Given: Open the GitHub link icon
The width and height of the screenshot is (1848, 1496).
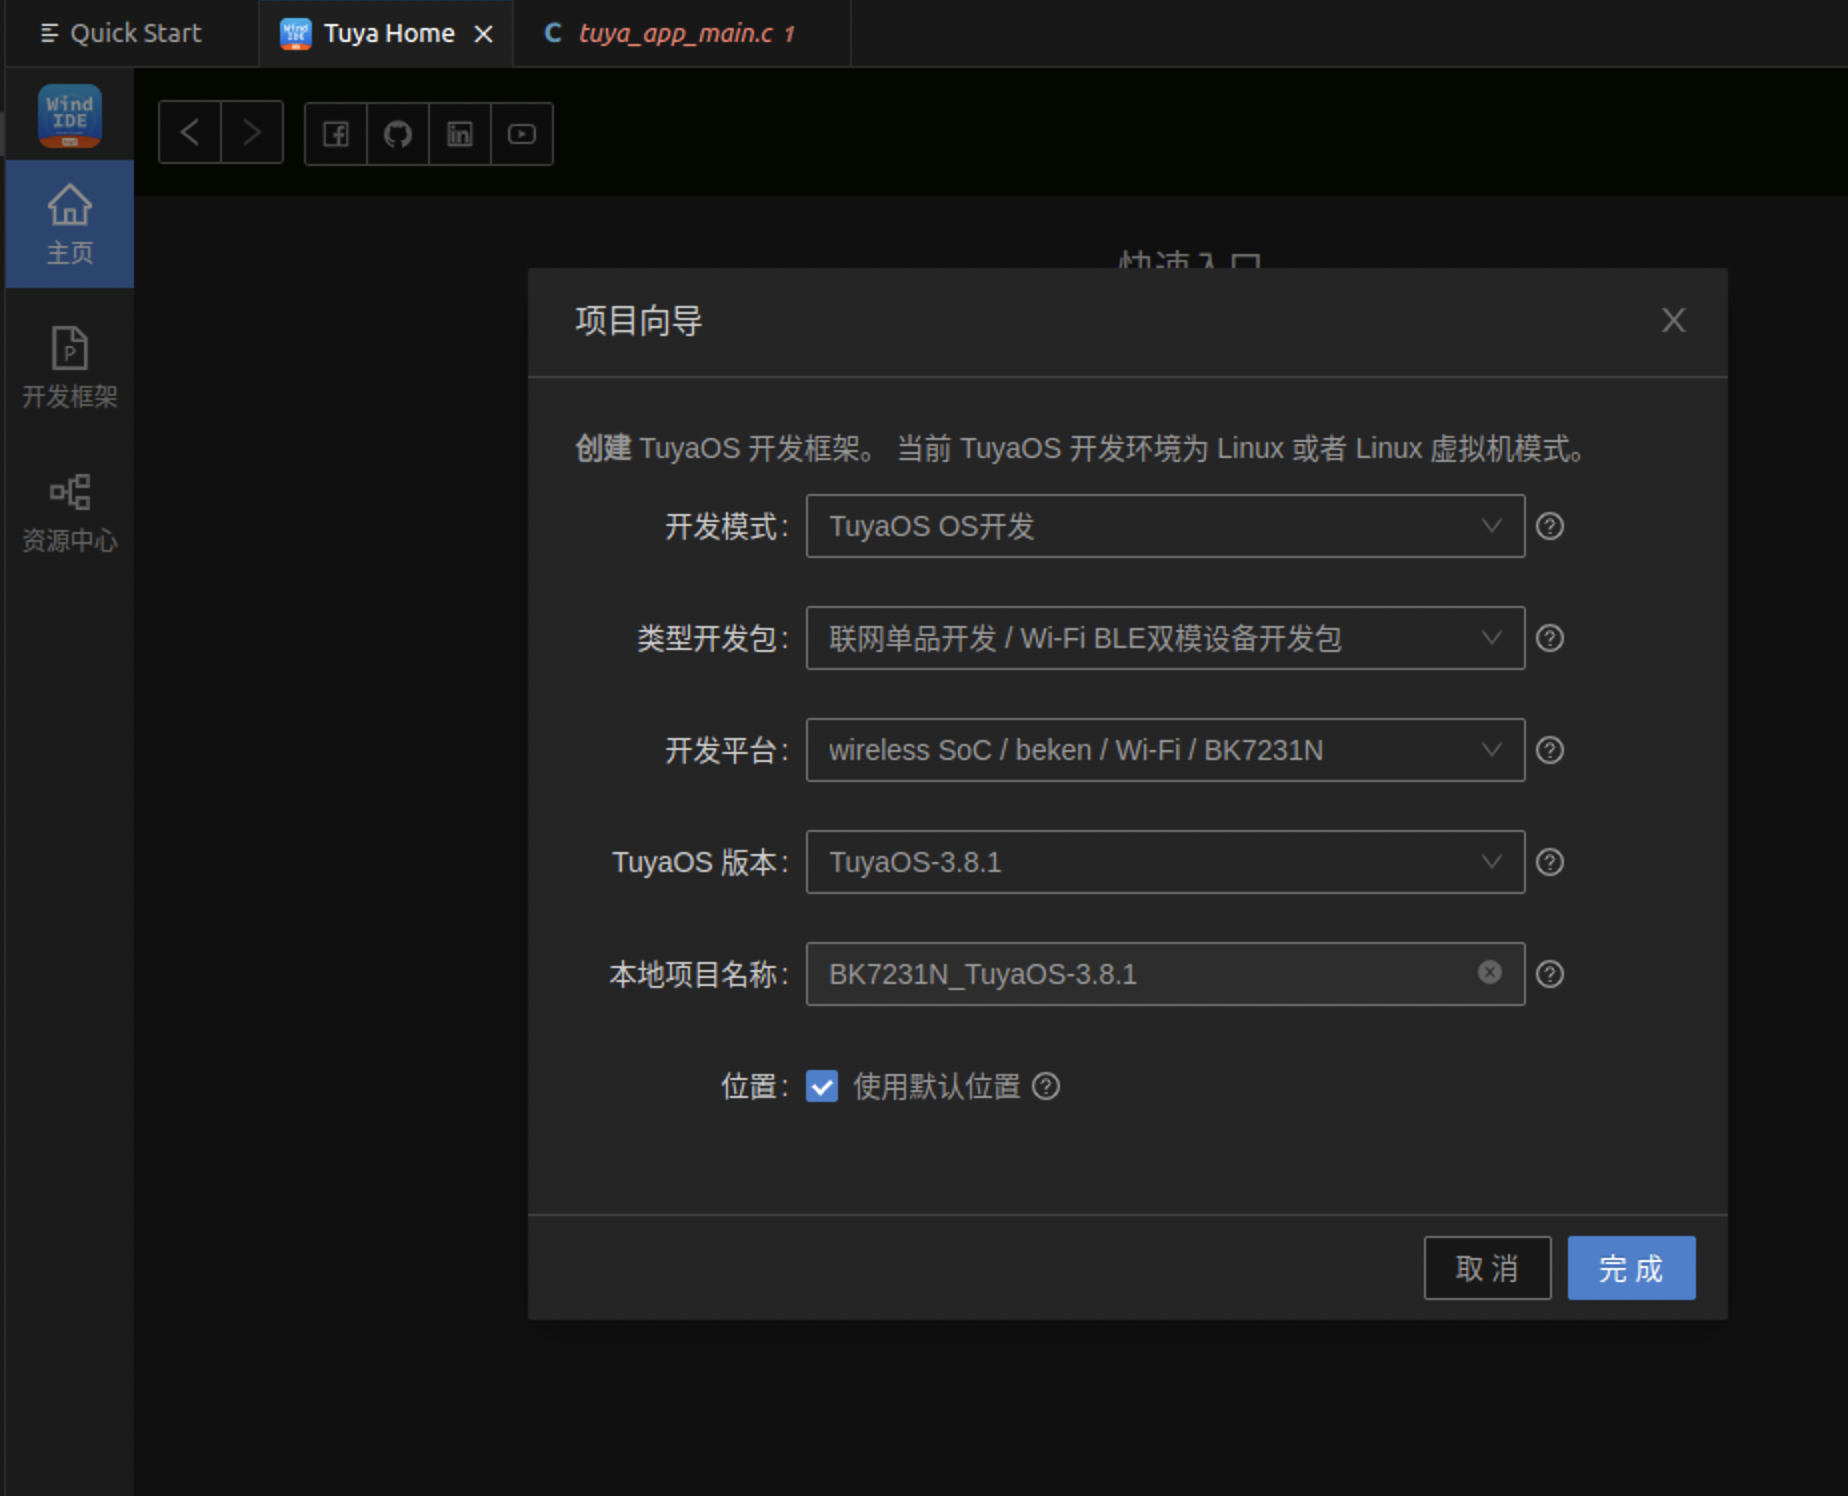Looking at the screenshot, I should [398, 133].
